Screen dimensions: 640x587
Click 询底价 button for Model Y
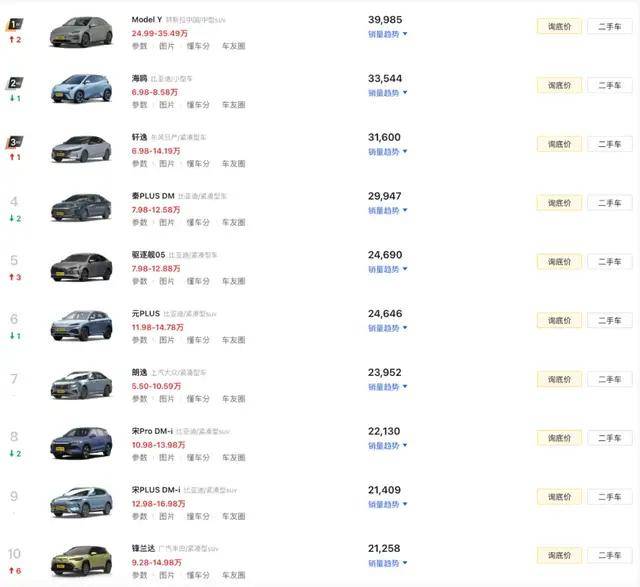(x=559, y=27)
